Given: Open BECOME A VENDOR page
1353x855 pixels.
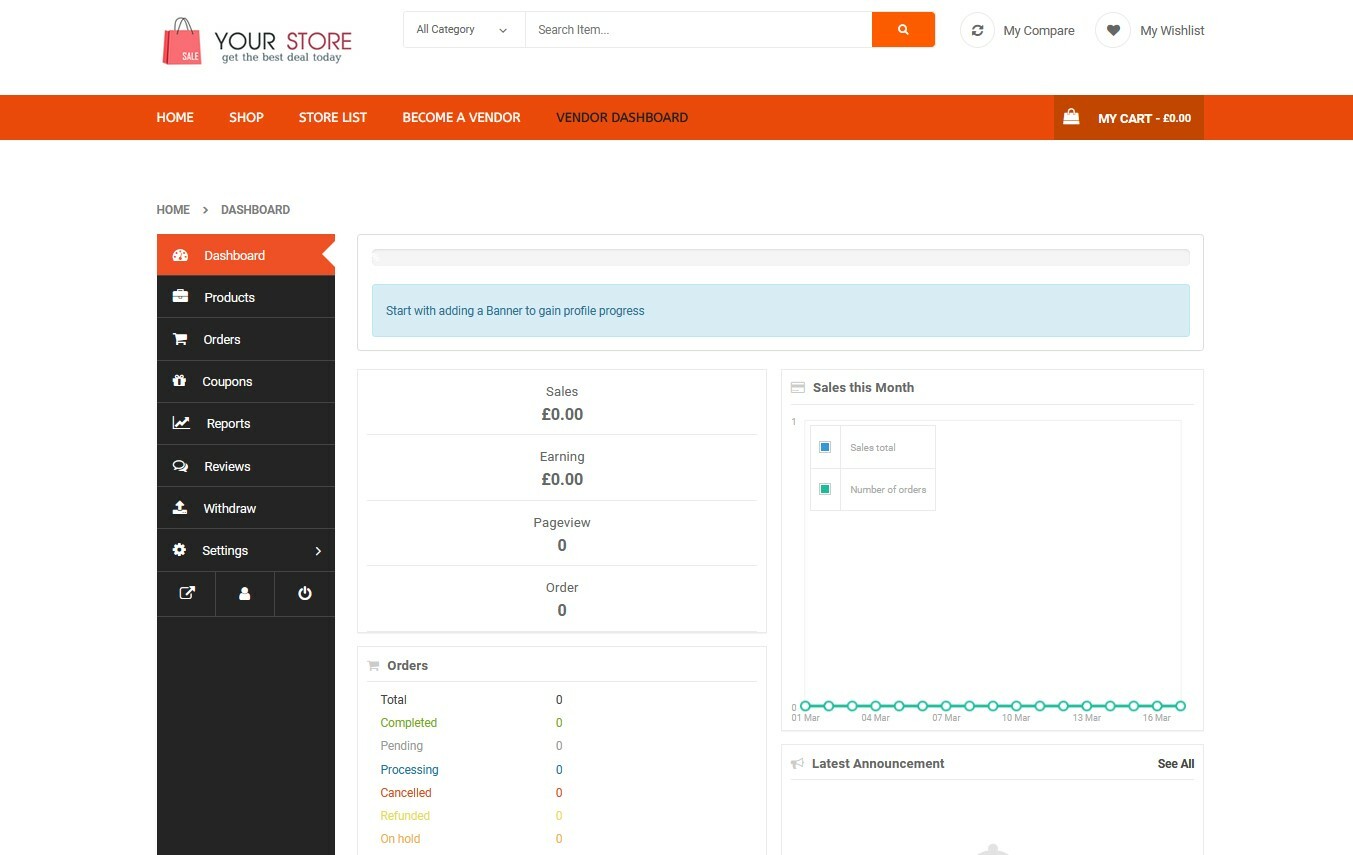Looking at the screenshot, I should pyautogui.click(x=461, y=117).
